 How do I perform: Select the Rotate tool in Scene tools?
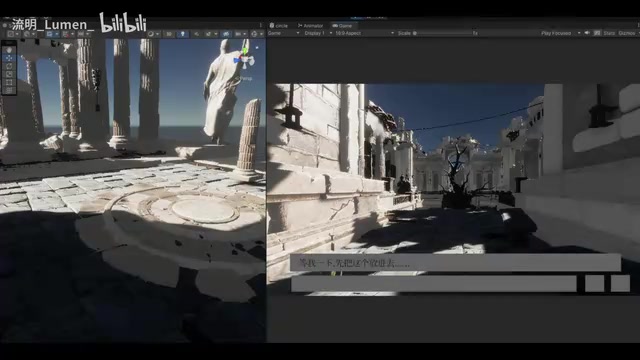[9, 66]
